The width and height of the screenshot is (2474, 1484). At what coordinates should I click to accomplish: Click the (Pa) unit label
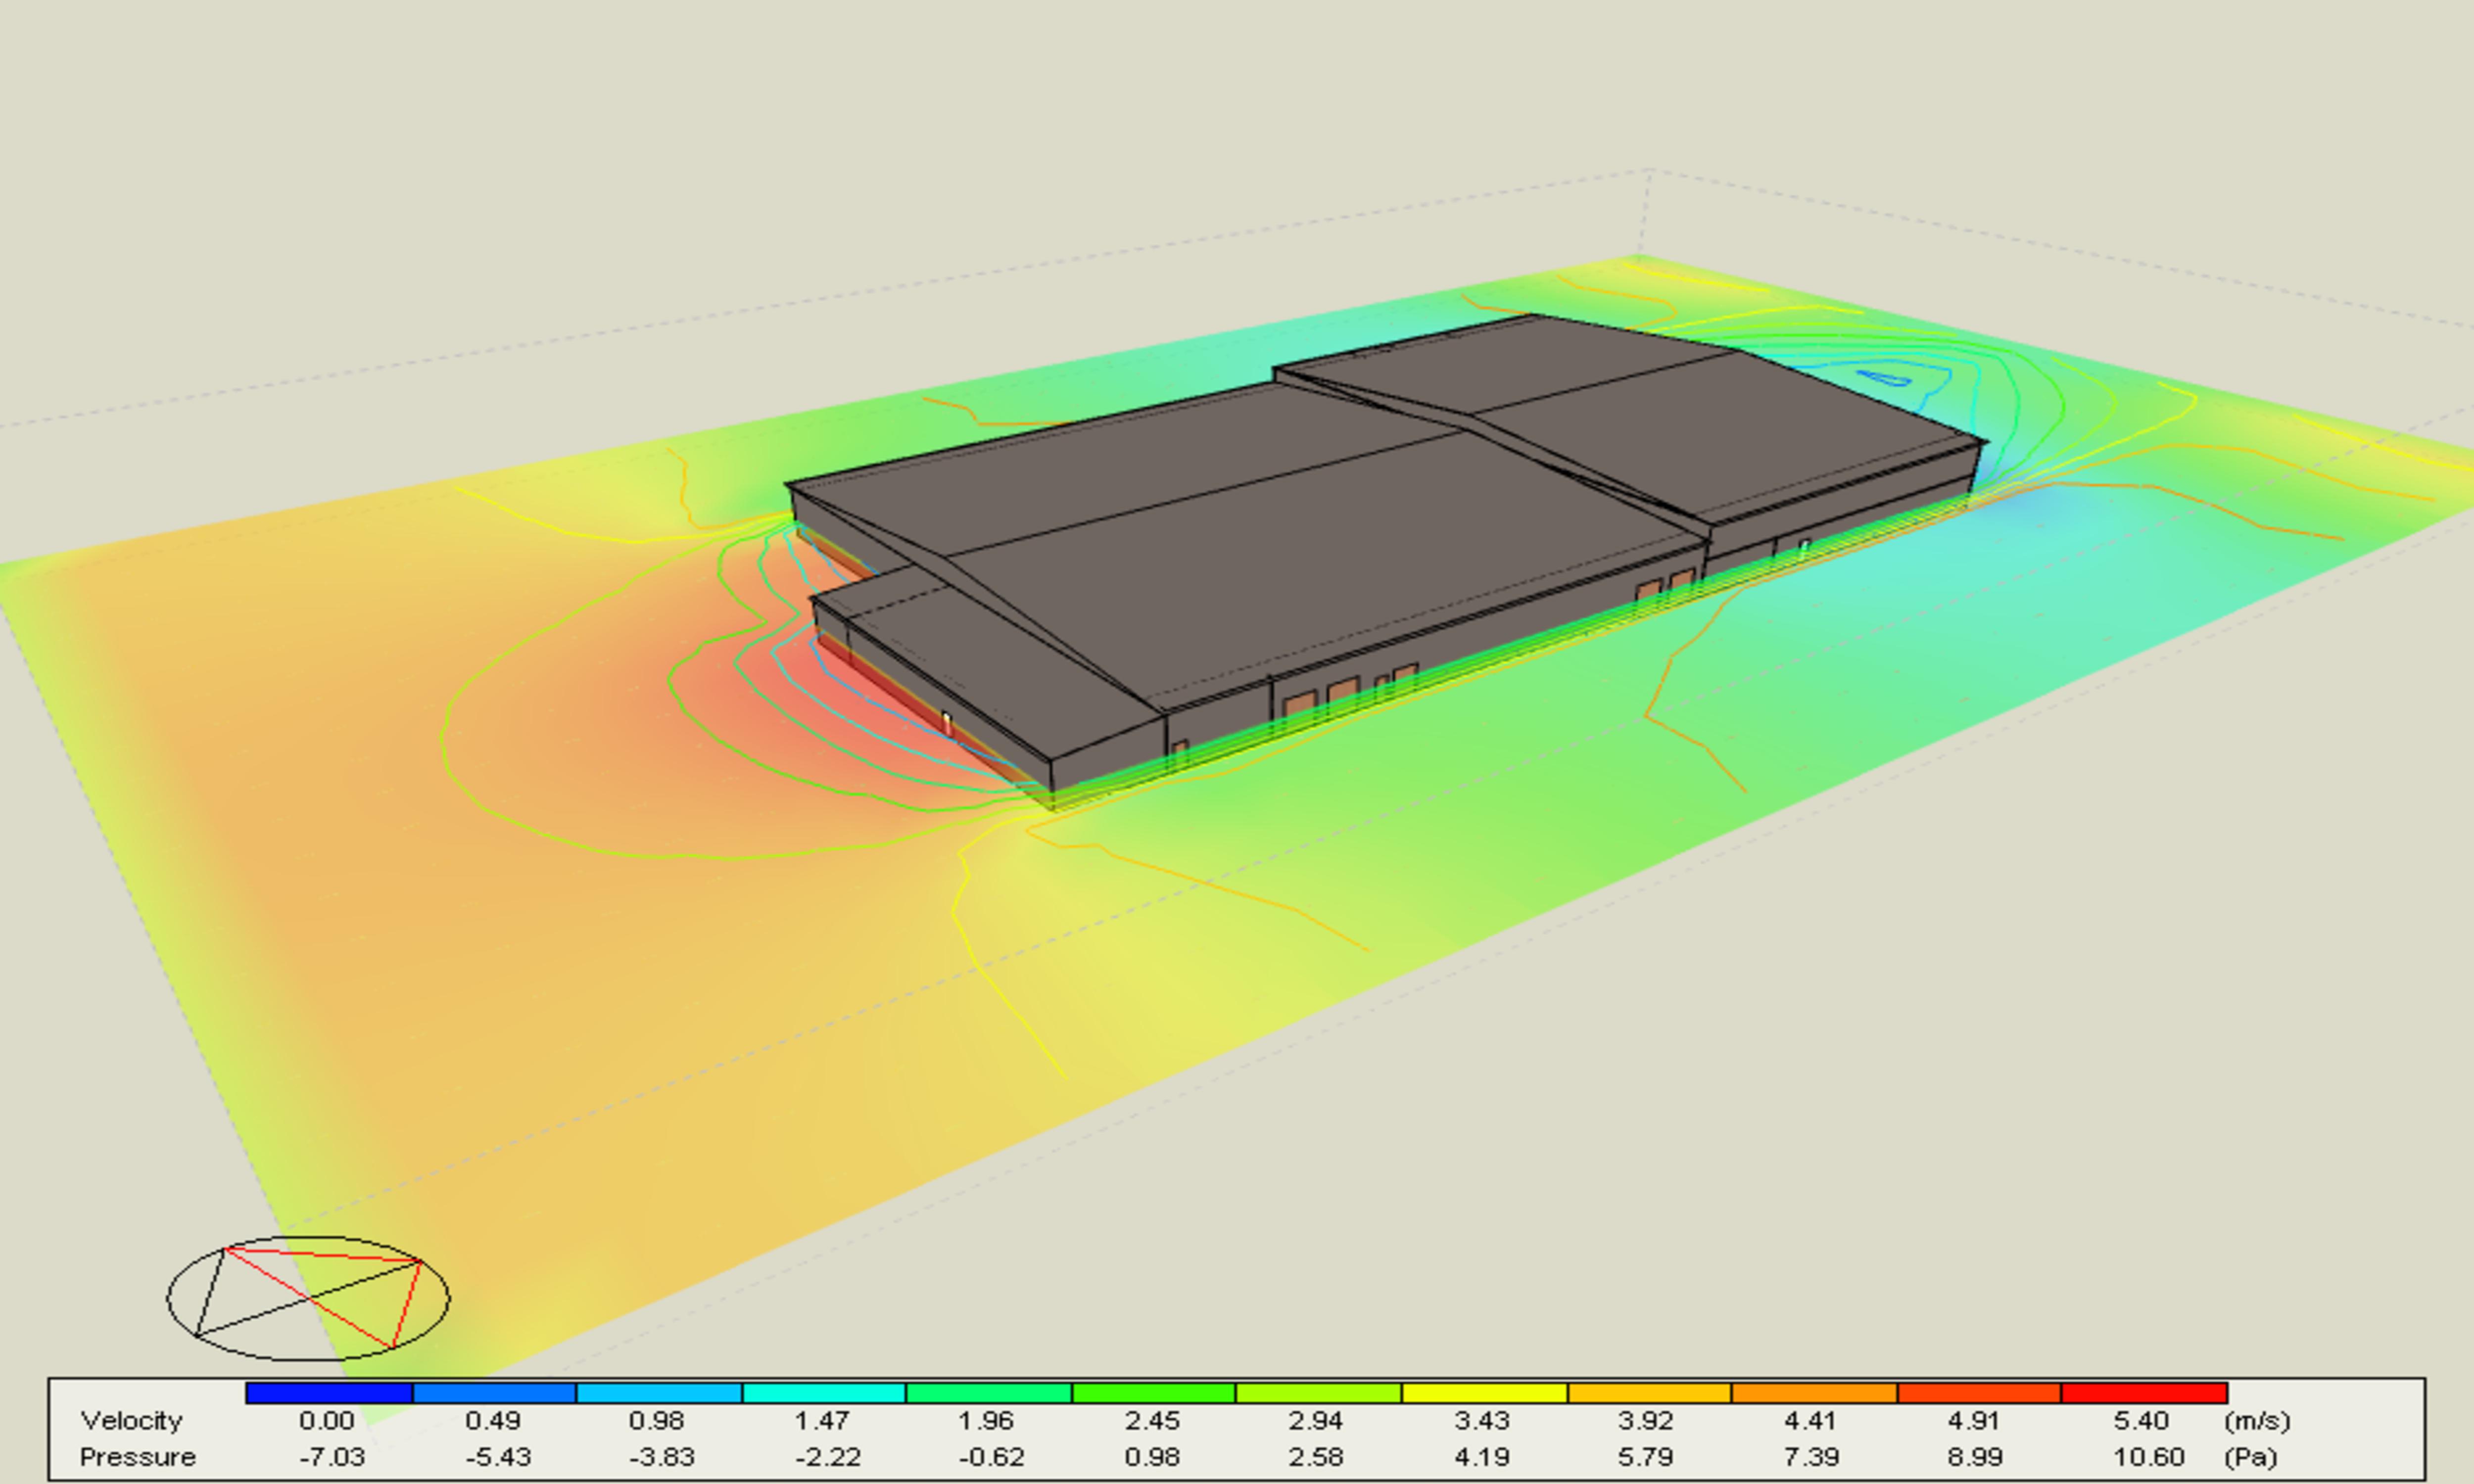pos(2250,1457)
